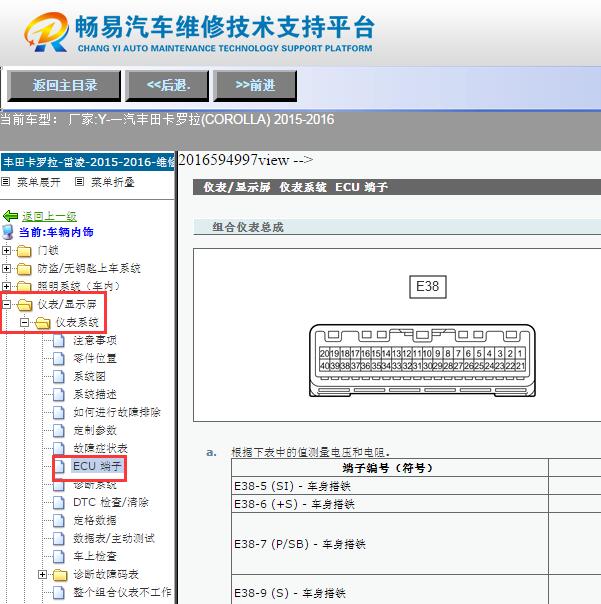Screen dimensions: 601x604
Task: Click the 定制参数 page icon
Action: (59, 431)
